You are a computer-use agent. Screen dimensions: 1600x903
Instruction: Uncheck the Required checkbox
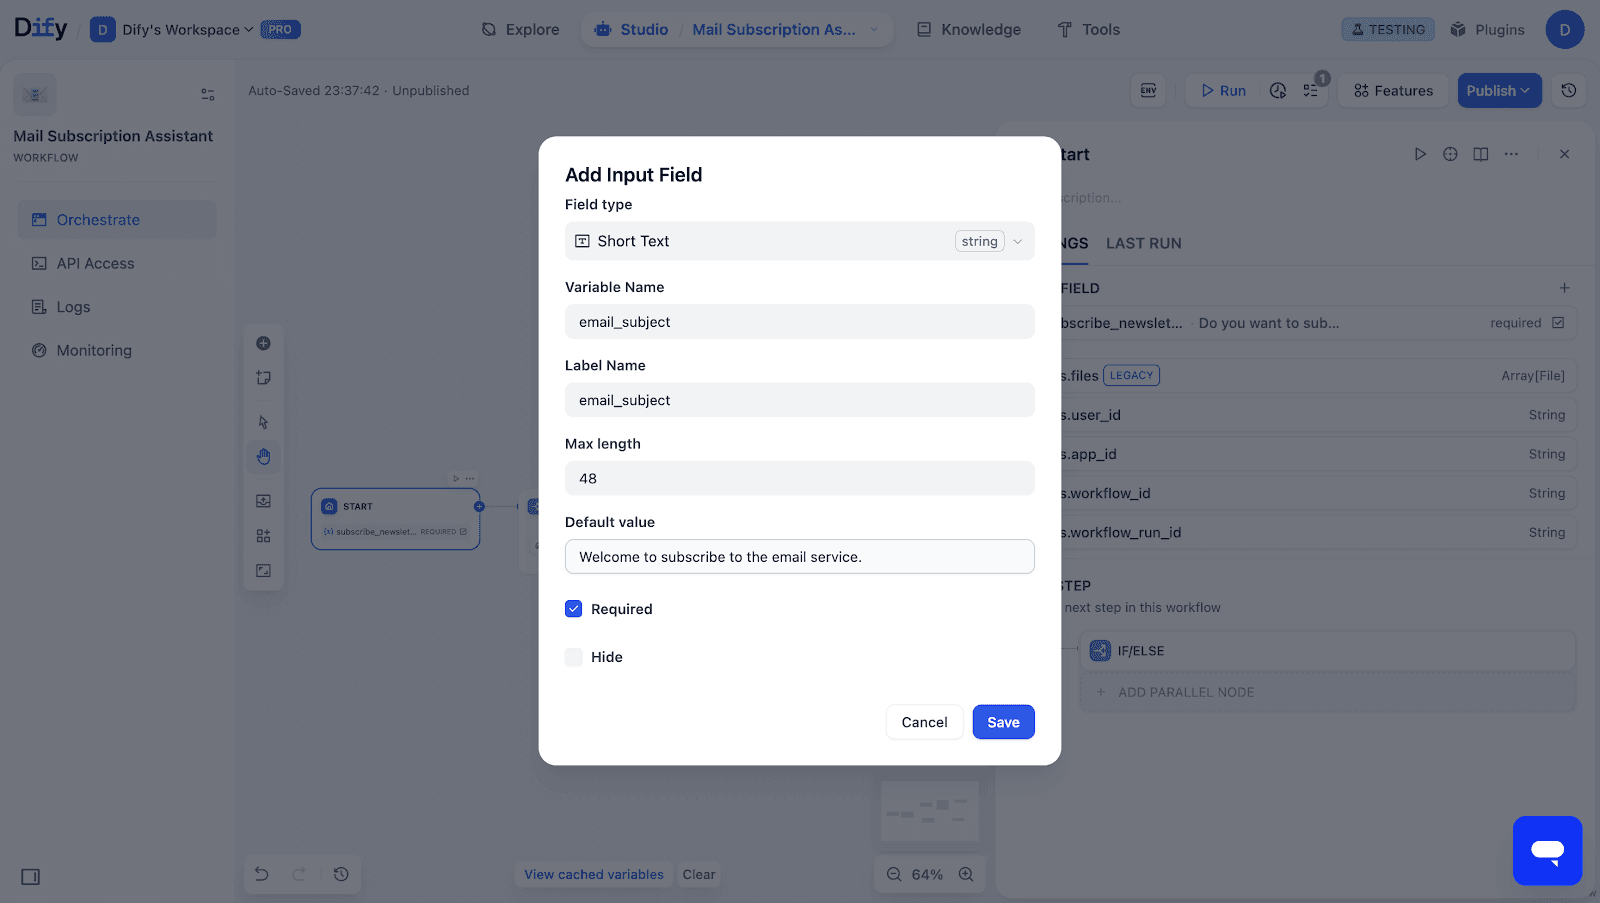574,609
